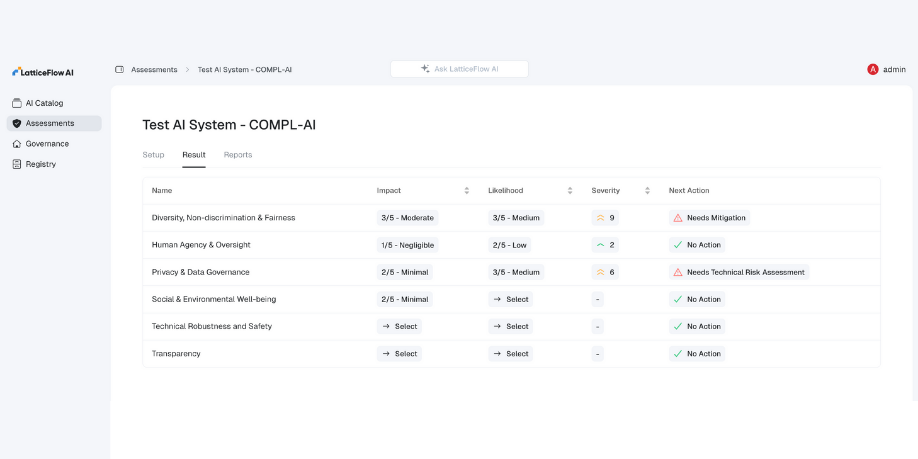The height and width of the screenshot is (459, 918).
Task: Click severity 2 badge in Human Agency row
Action: 605,245
